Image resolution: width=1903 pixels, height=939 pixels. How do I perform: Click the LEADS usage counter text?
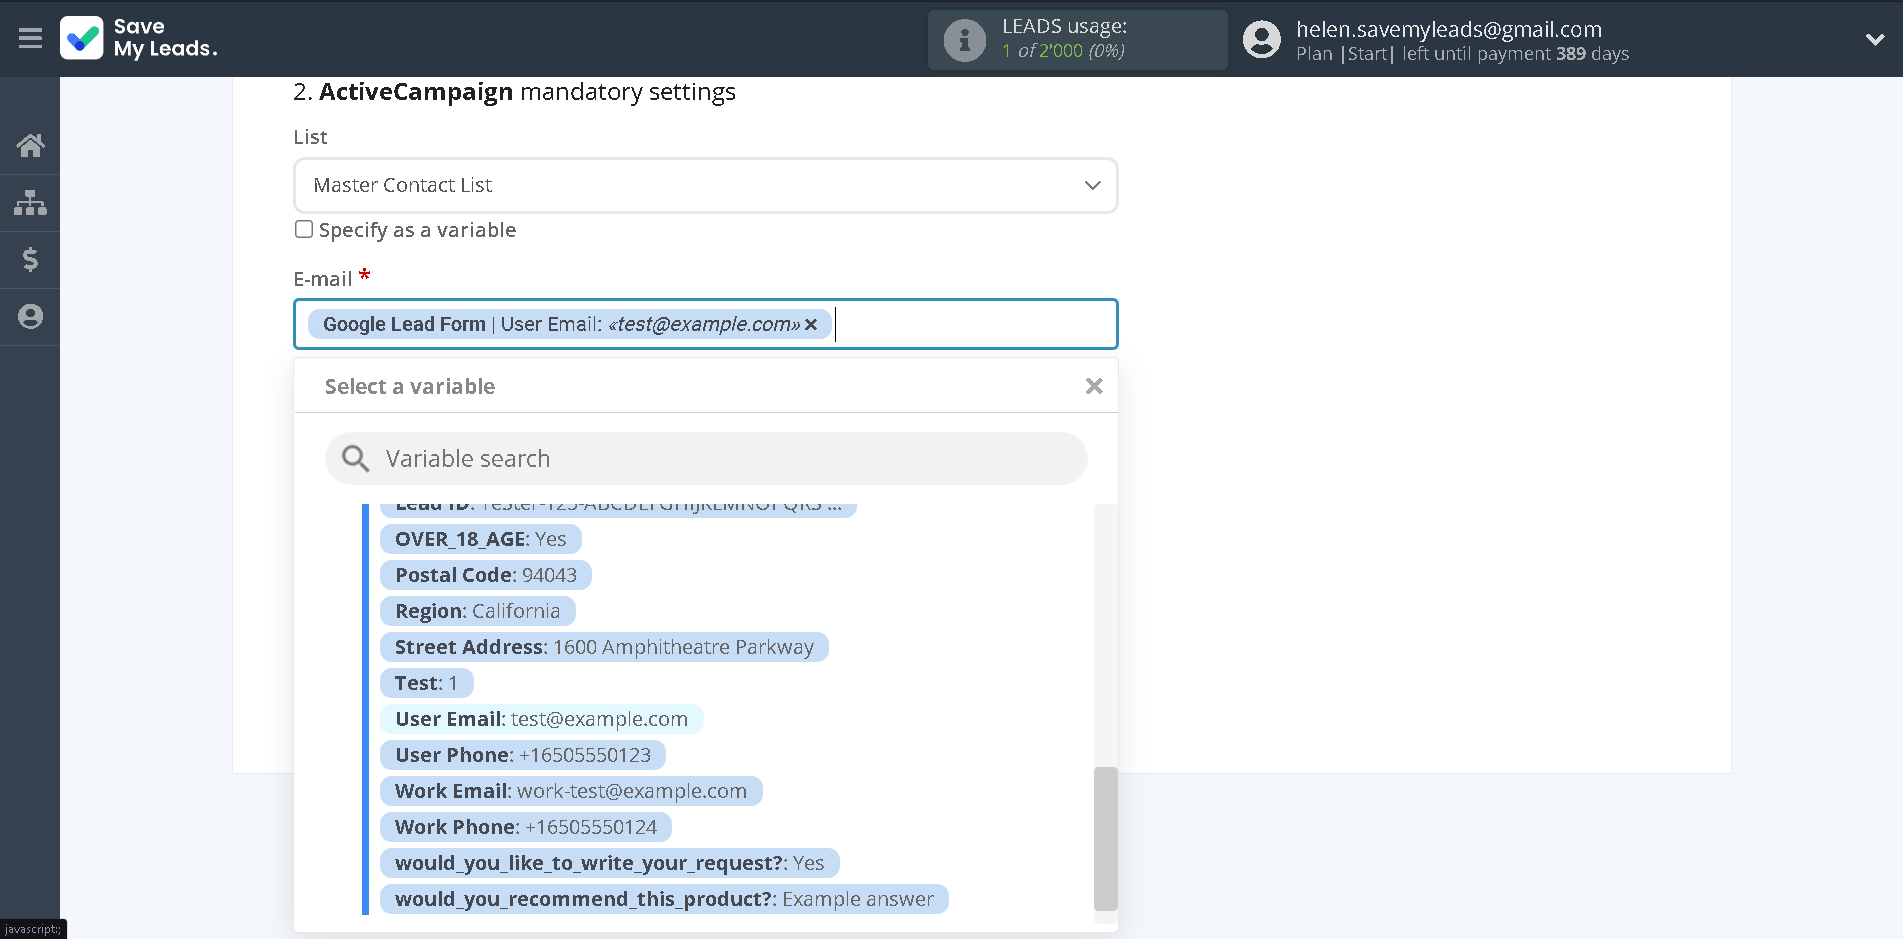(1063, 51)
